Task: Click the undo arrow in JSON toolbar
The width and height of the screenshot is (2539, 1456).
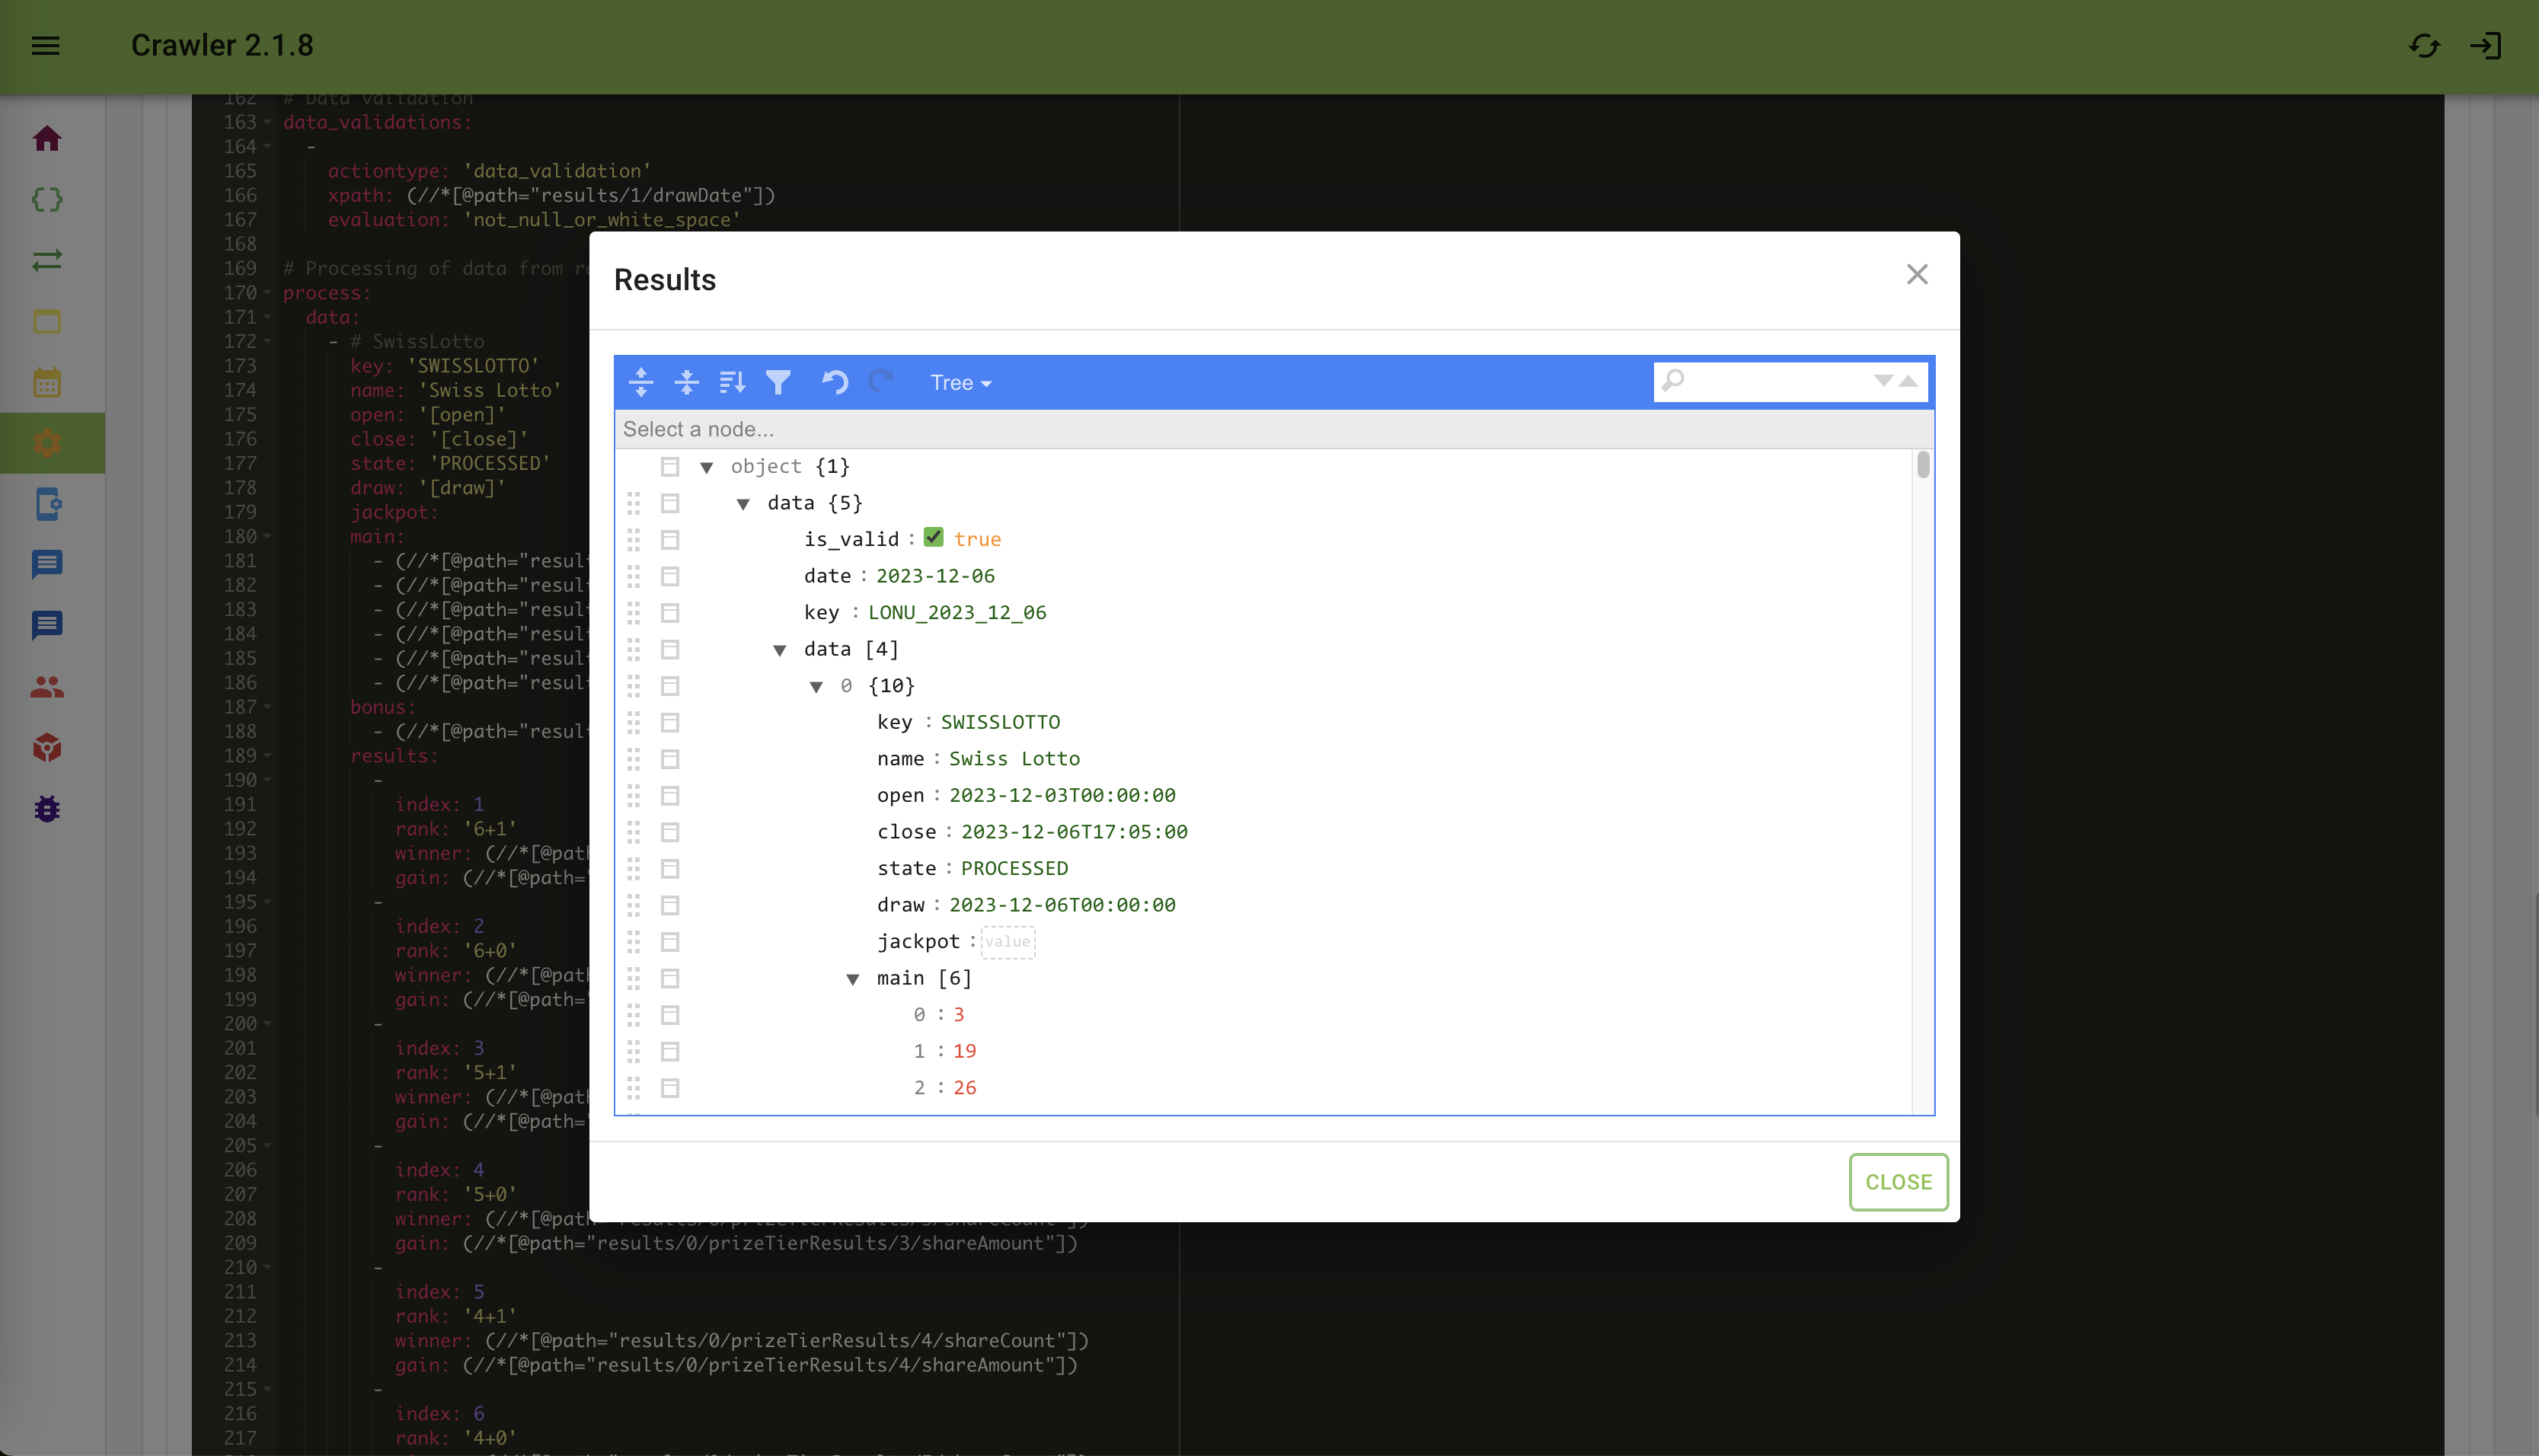Action: tap(835, 382)
